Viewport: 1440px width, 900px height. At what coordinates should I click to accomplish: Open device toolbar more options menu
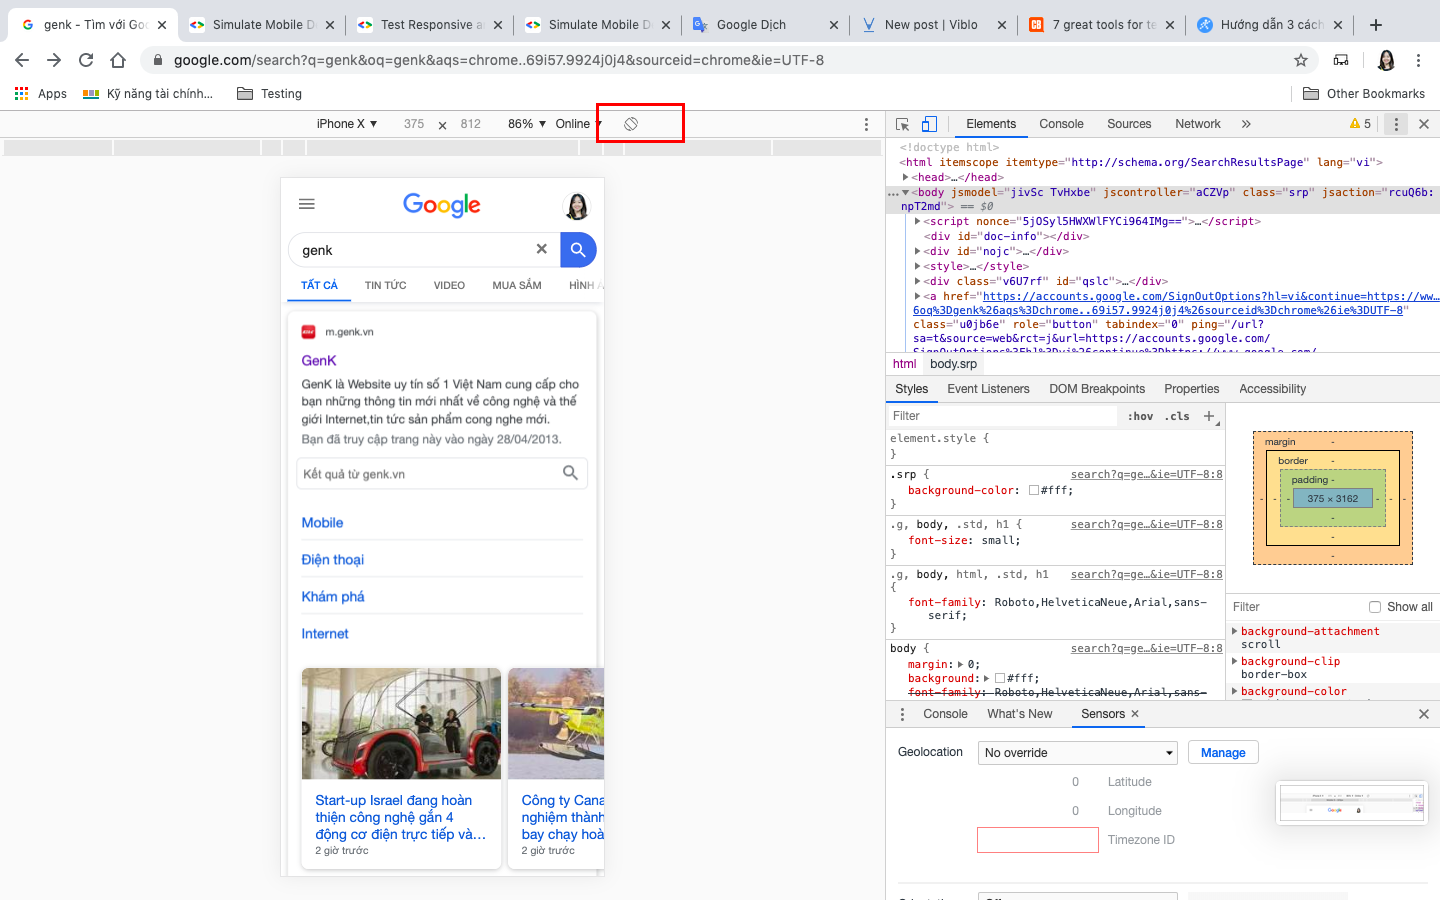(866, 124)
